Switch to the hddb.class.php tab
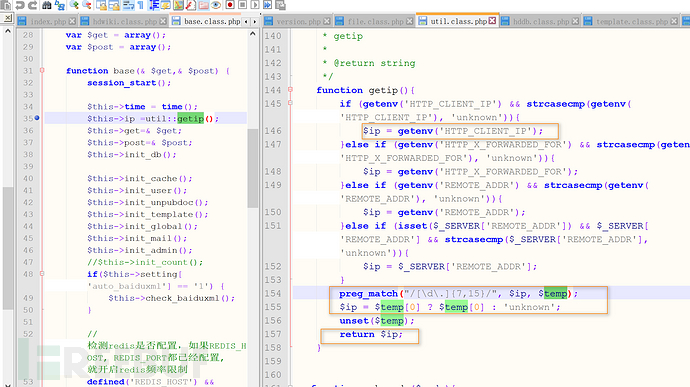The width and height of the screenshot is (690, 387). pos(540,21)
